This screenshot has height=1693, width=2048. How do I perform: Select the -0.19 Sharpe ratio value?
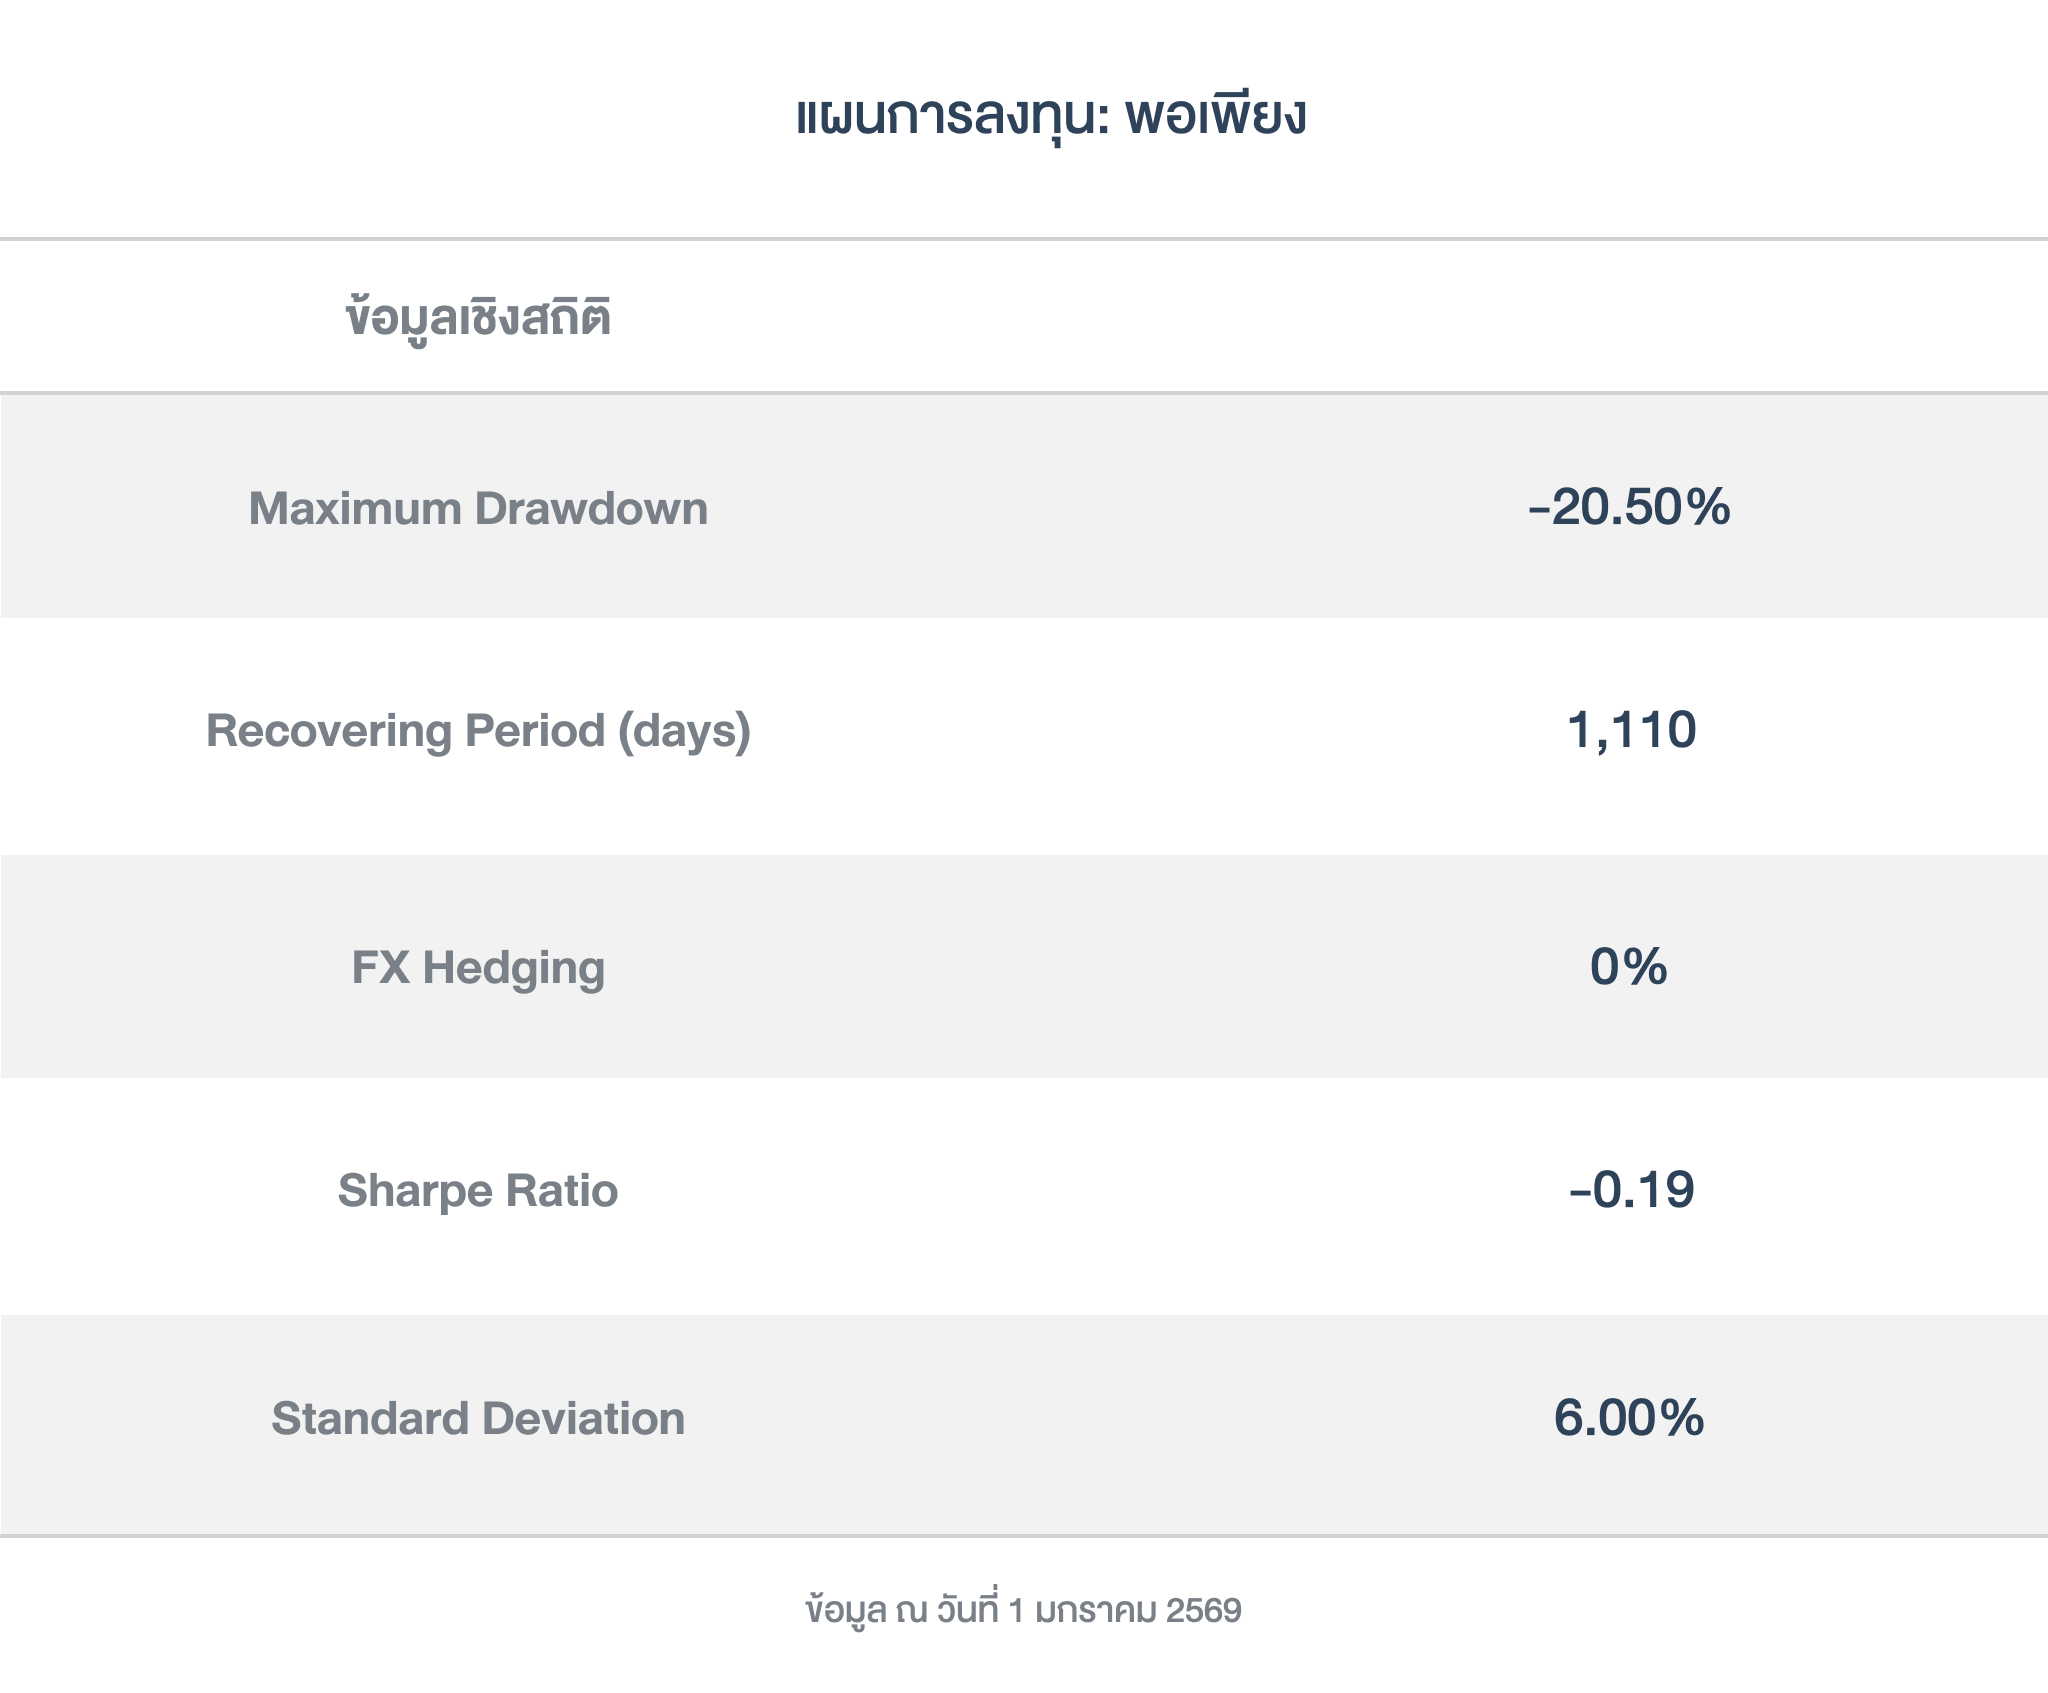tap(1631, 1189)
